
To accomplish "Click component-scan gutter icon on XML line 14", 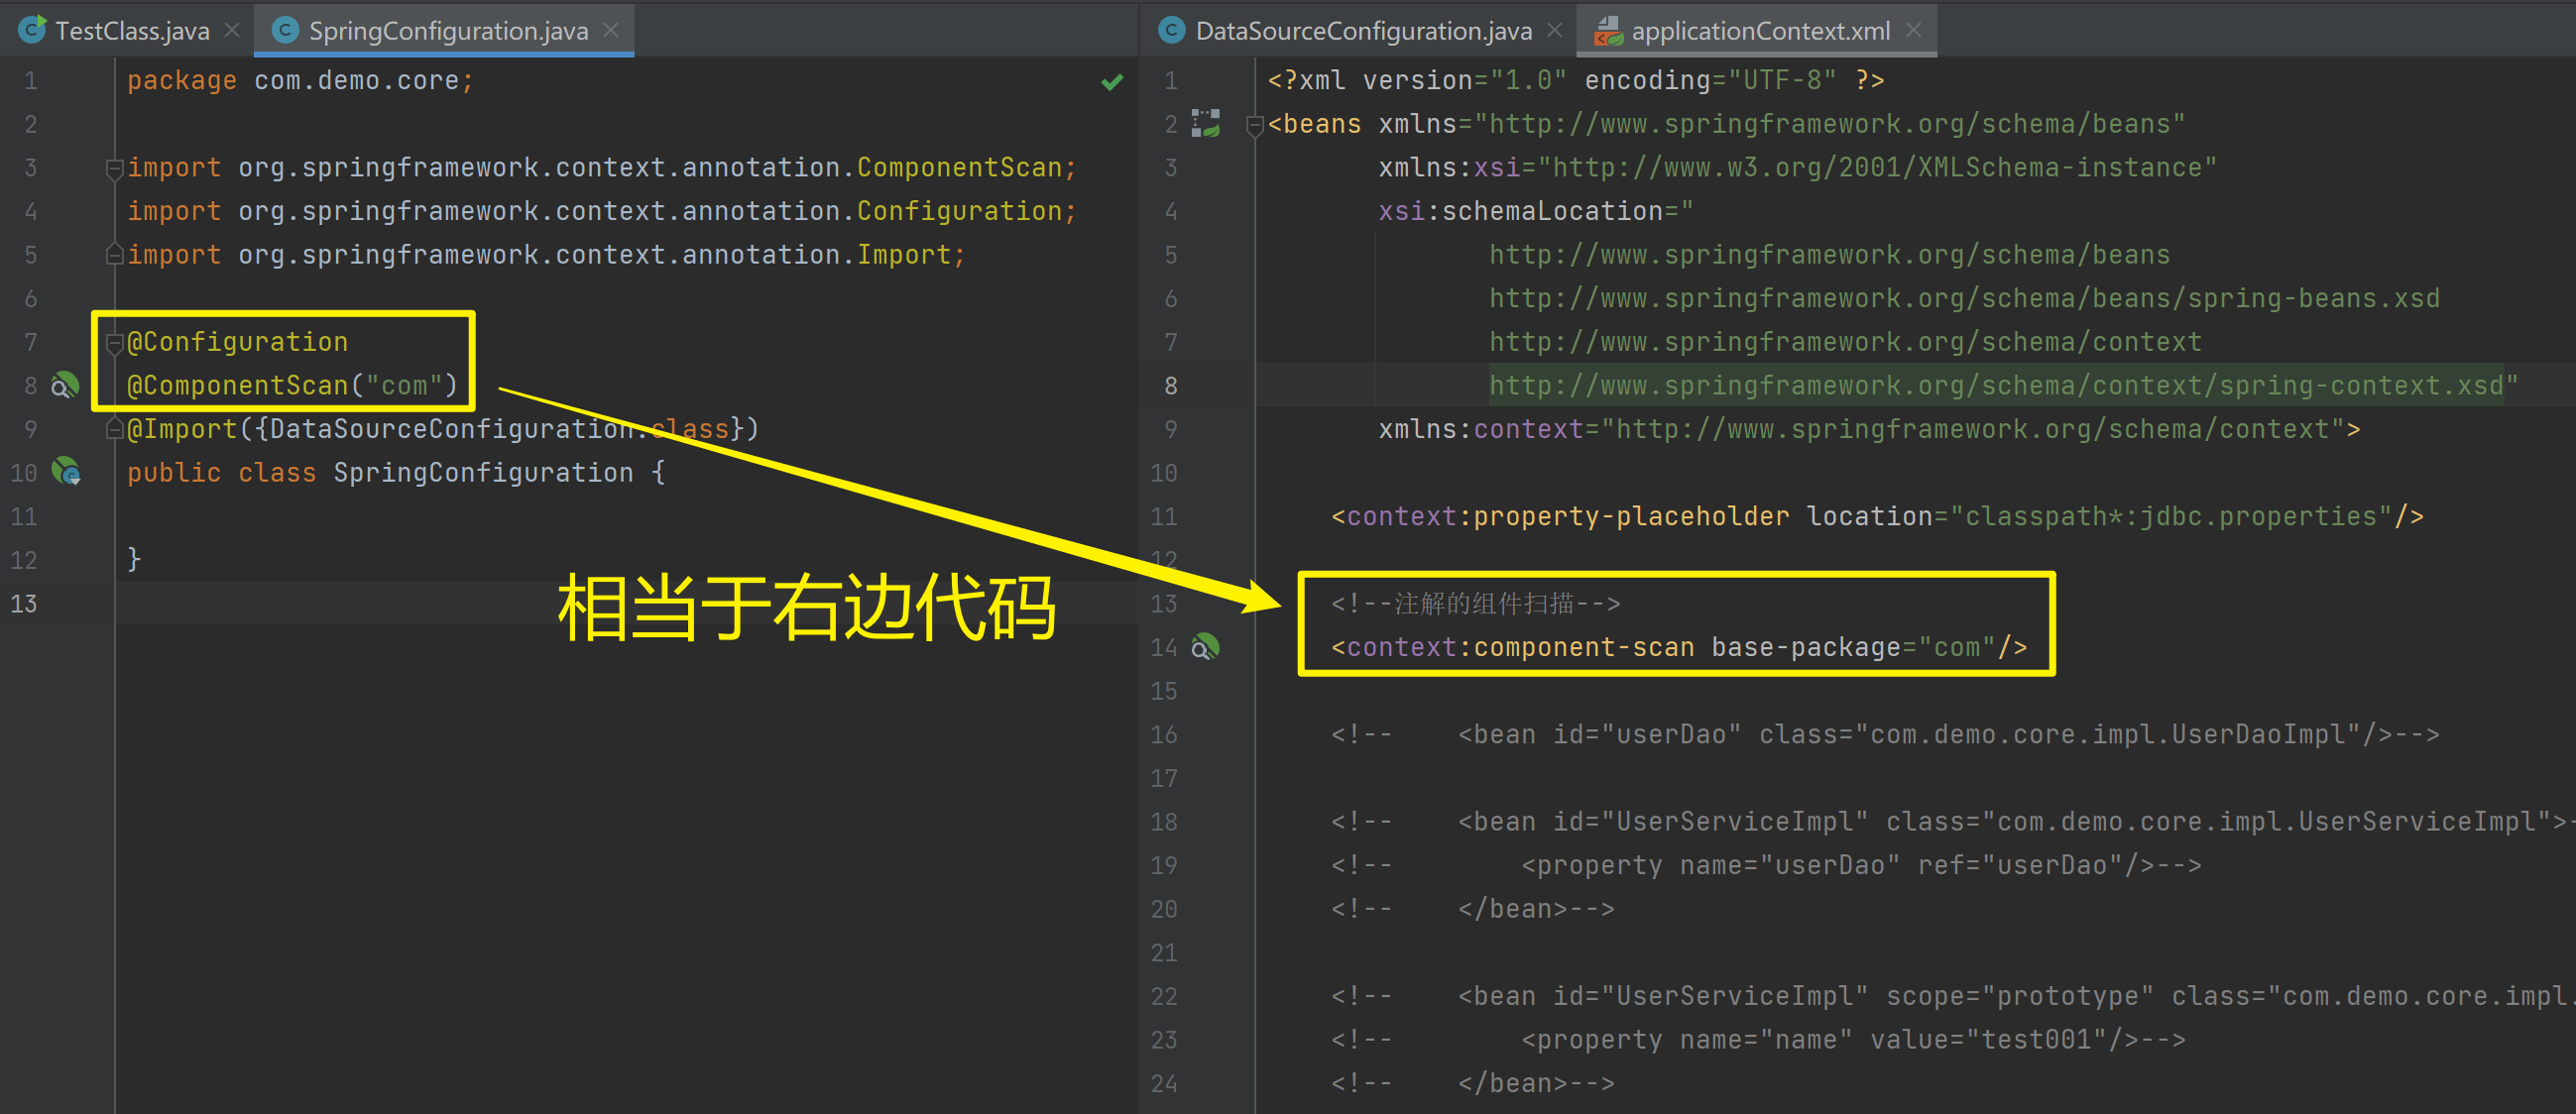I will (1205, 648).
